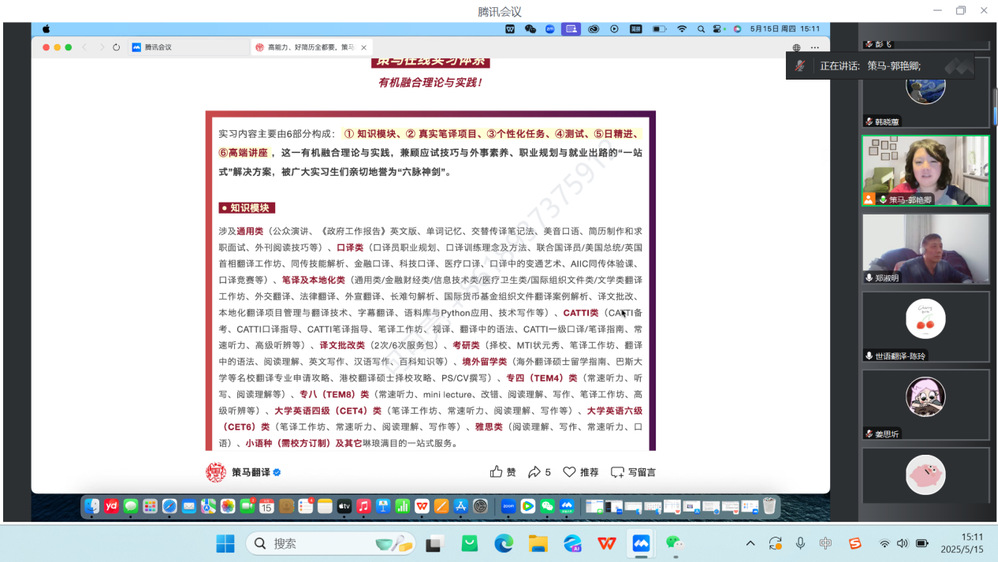Select 姜思忻 participant tile
Screen dimensions: 998x562
pos(925,404)
